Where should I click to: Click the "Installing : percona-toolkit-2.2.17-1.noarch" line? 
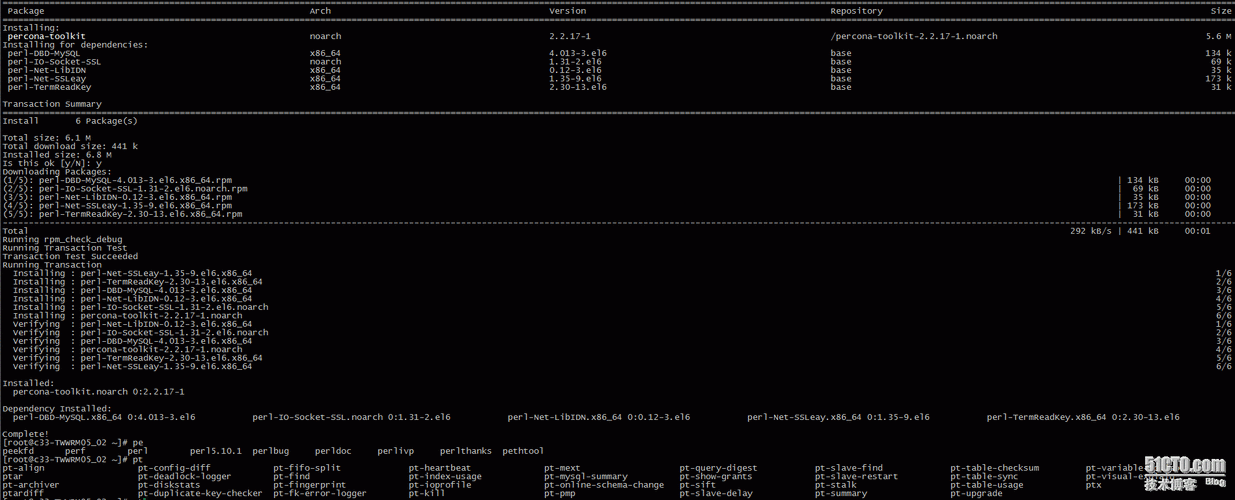pos(127,316)
